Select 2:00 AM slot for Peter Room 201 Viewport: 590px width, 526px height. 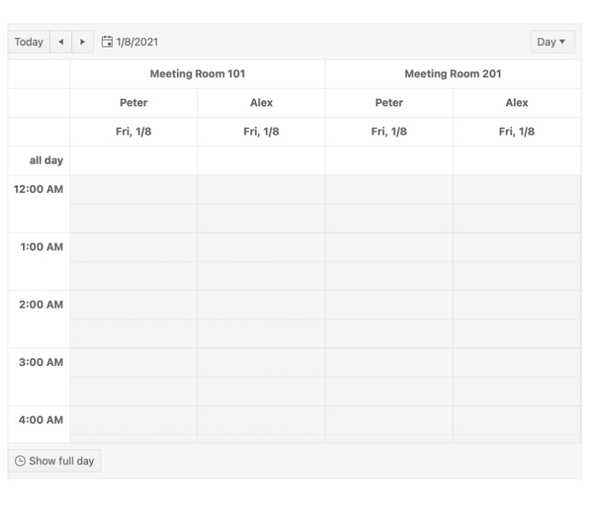point(389,305)
